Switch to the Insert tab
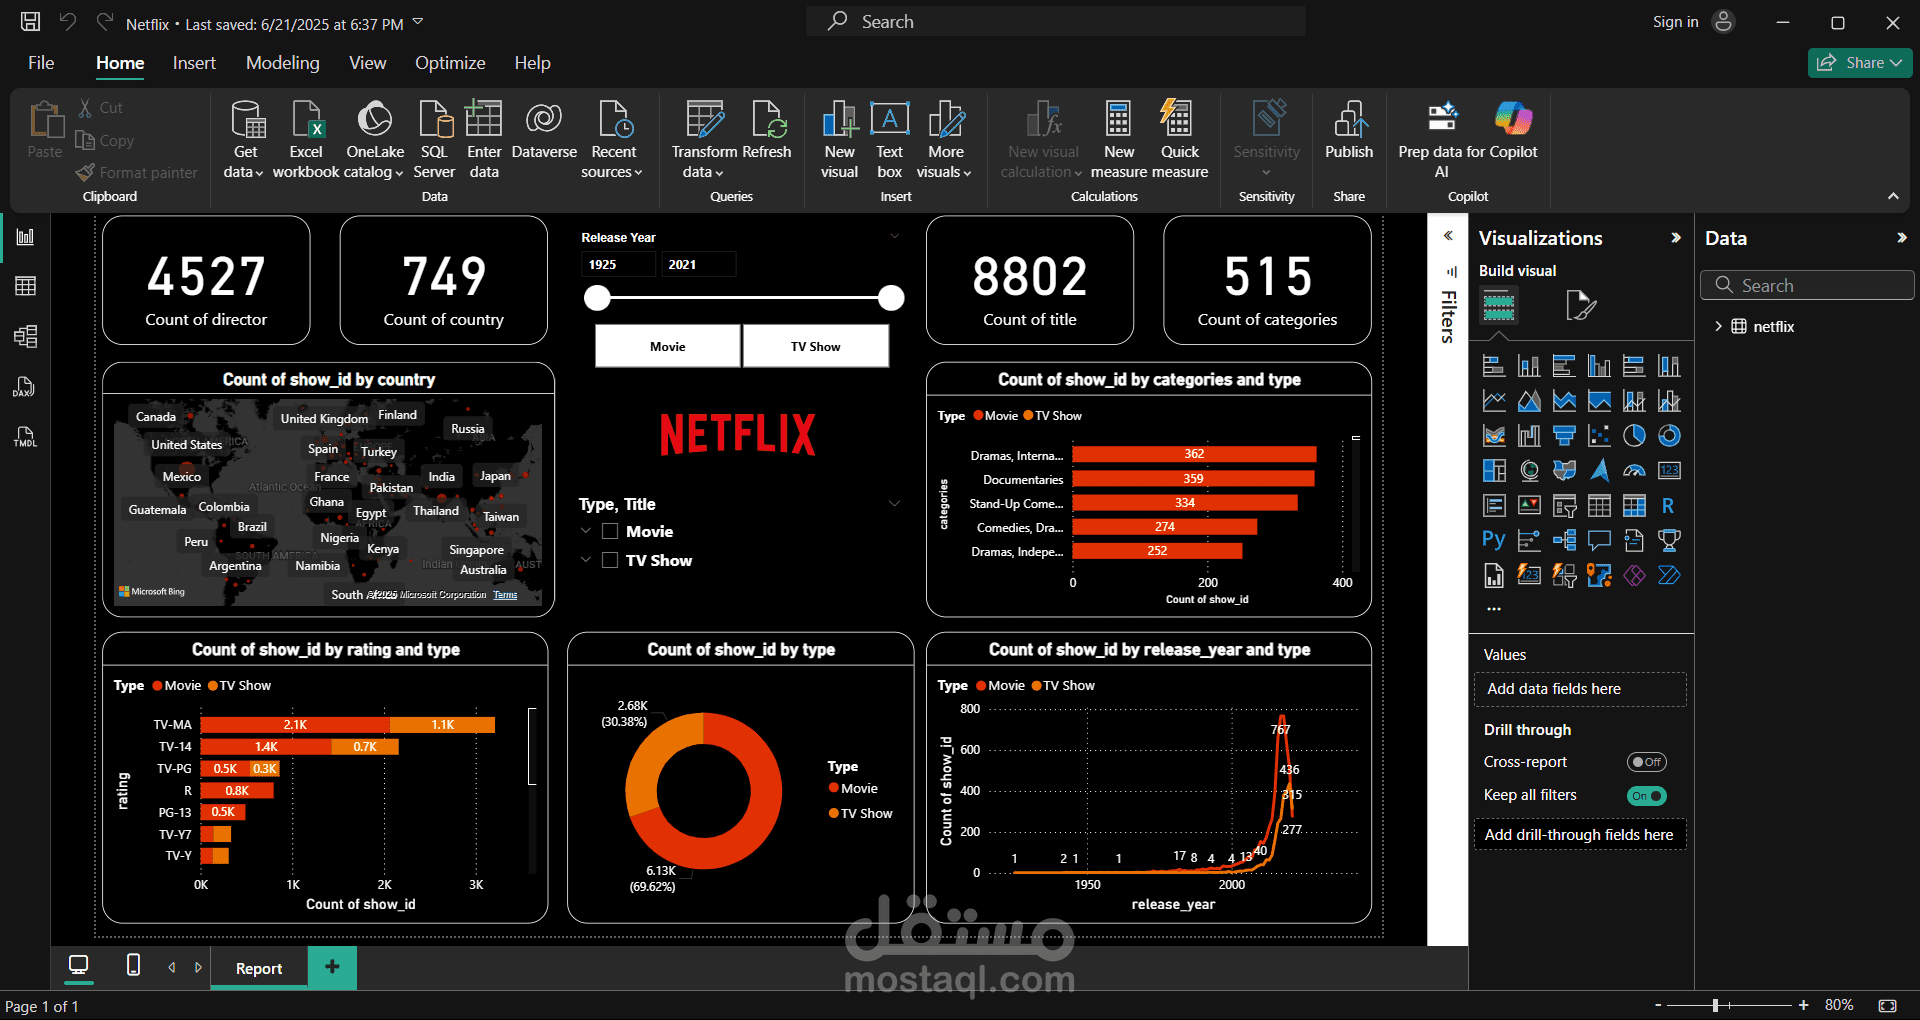 point(194,63)
